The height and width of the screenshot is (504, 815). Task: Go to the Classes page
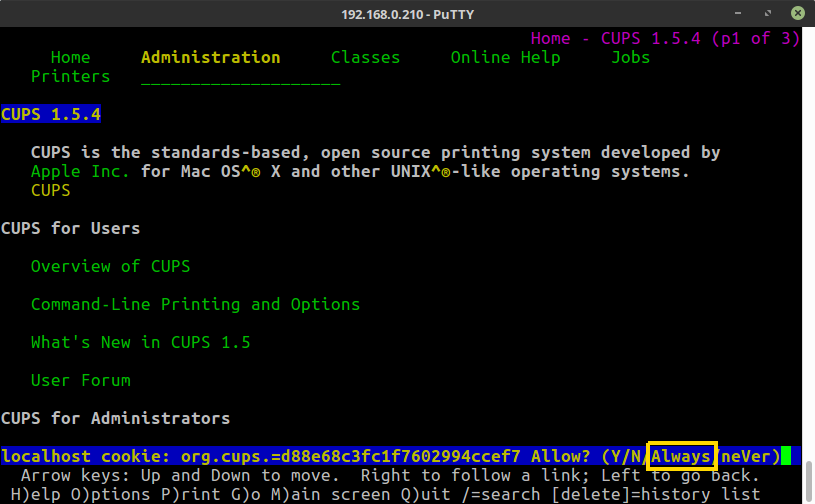(365, 57)
